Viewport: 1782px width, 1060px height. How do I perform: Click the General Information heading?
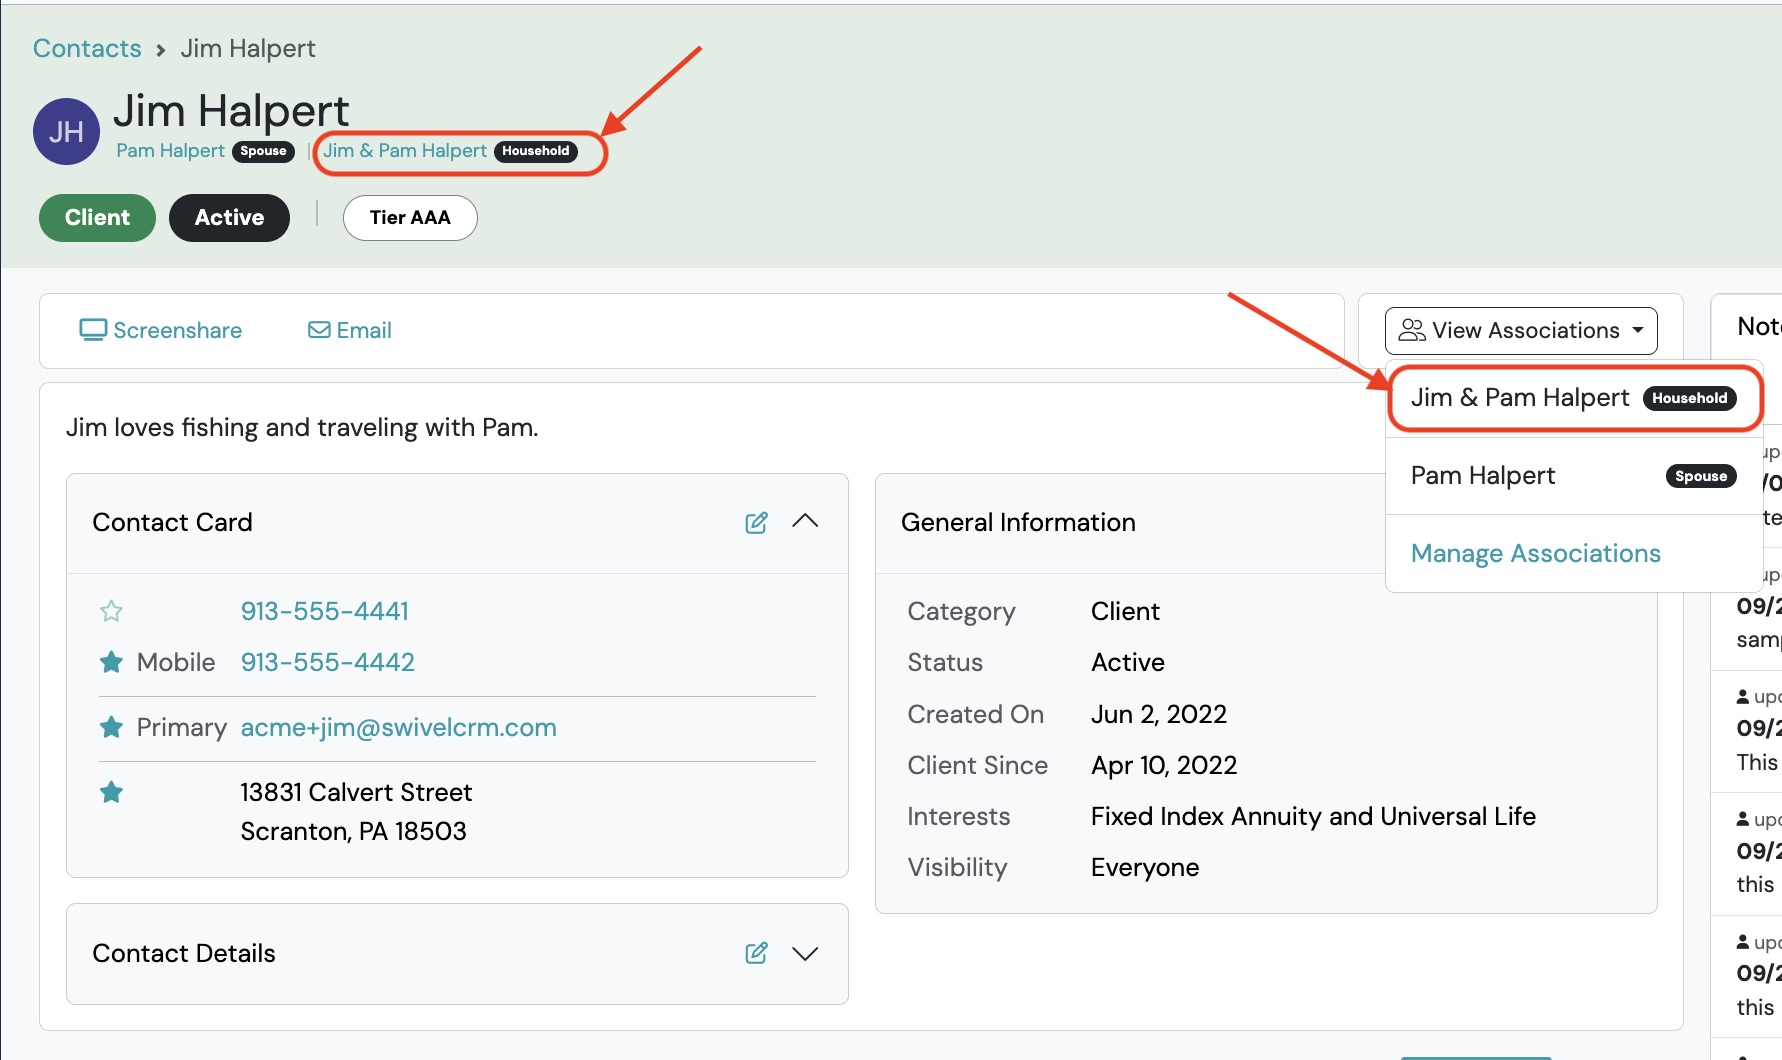[x=1018, y=522]
